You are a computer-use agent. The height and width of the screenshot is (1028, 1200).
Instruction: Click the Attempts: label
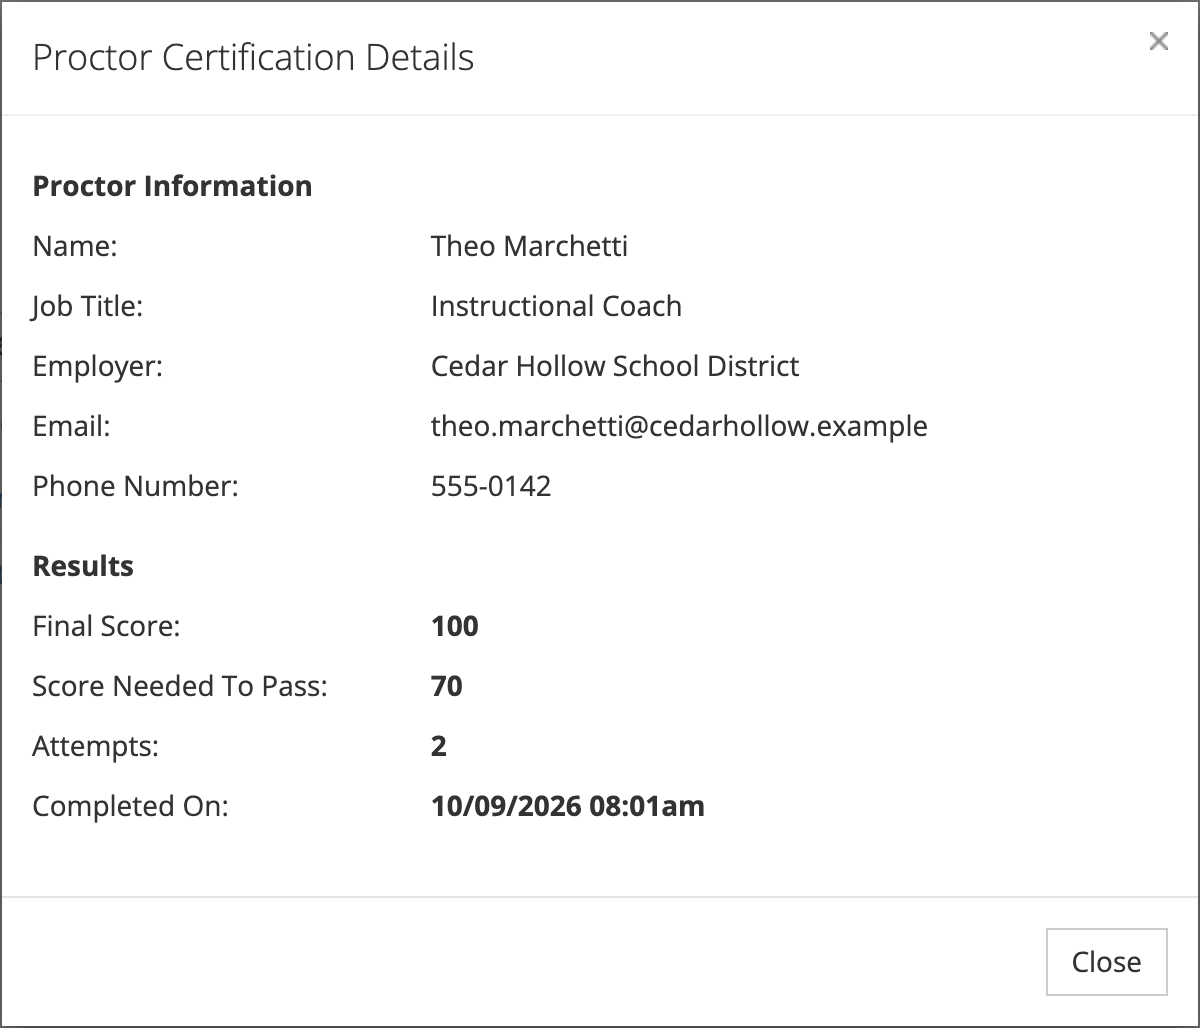95,746
